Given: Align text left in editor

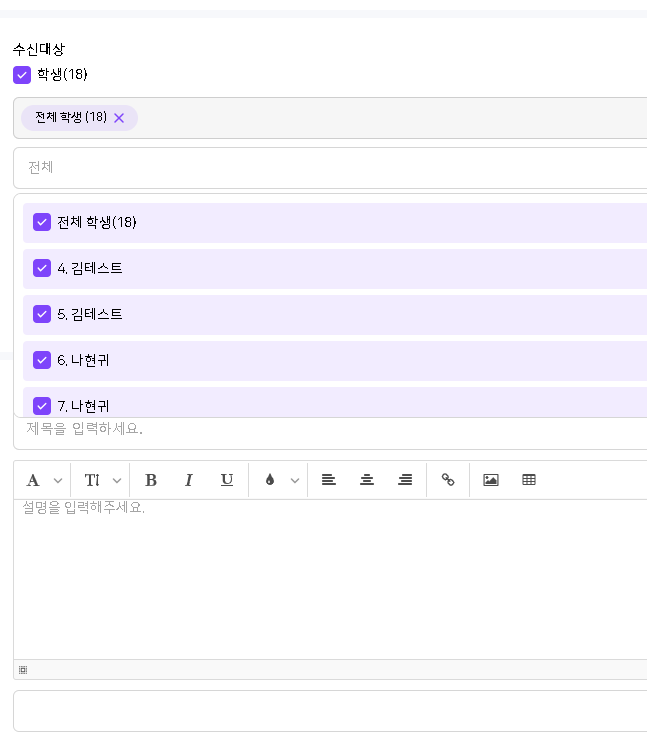Looking at the screenshot, I should point(328,480).
